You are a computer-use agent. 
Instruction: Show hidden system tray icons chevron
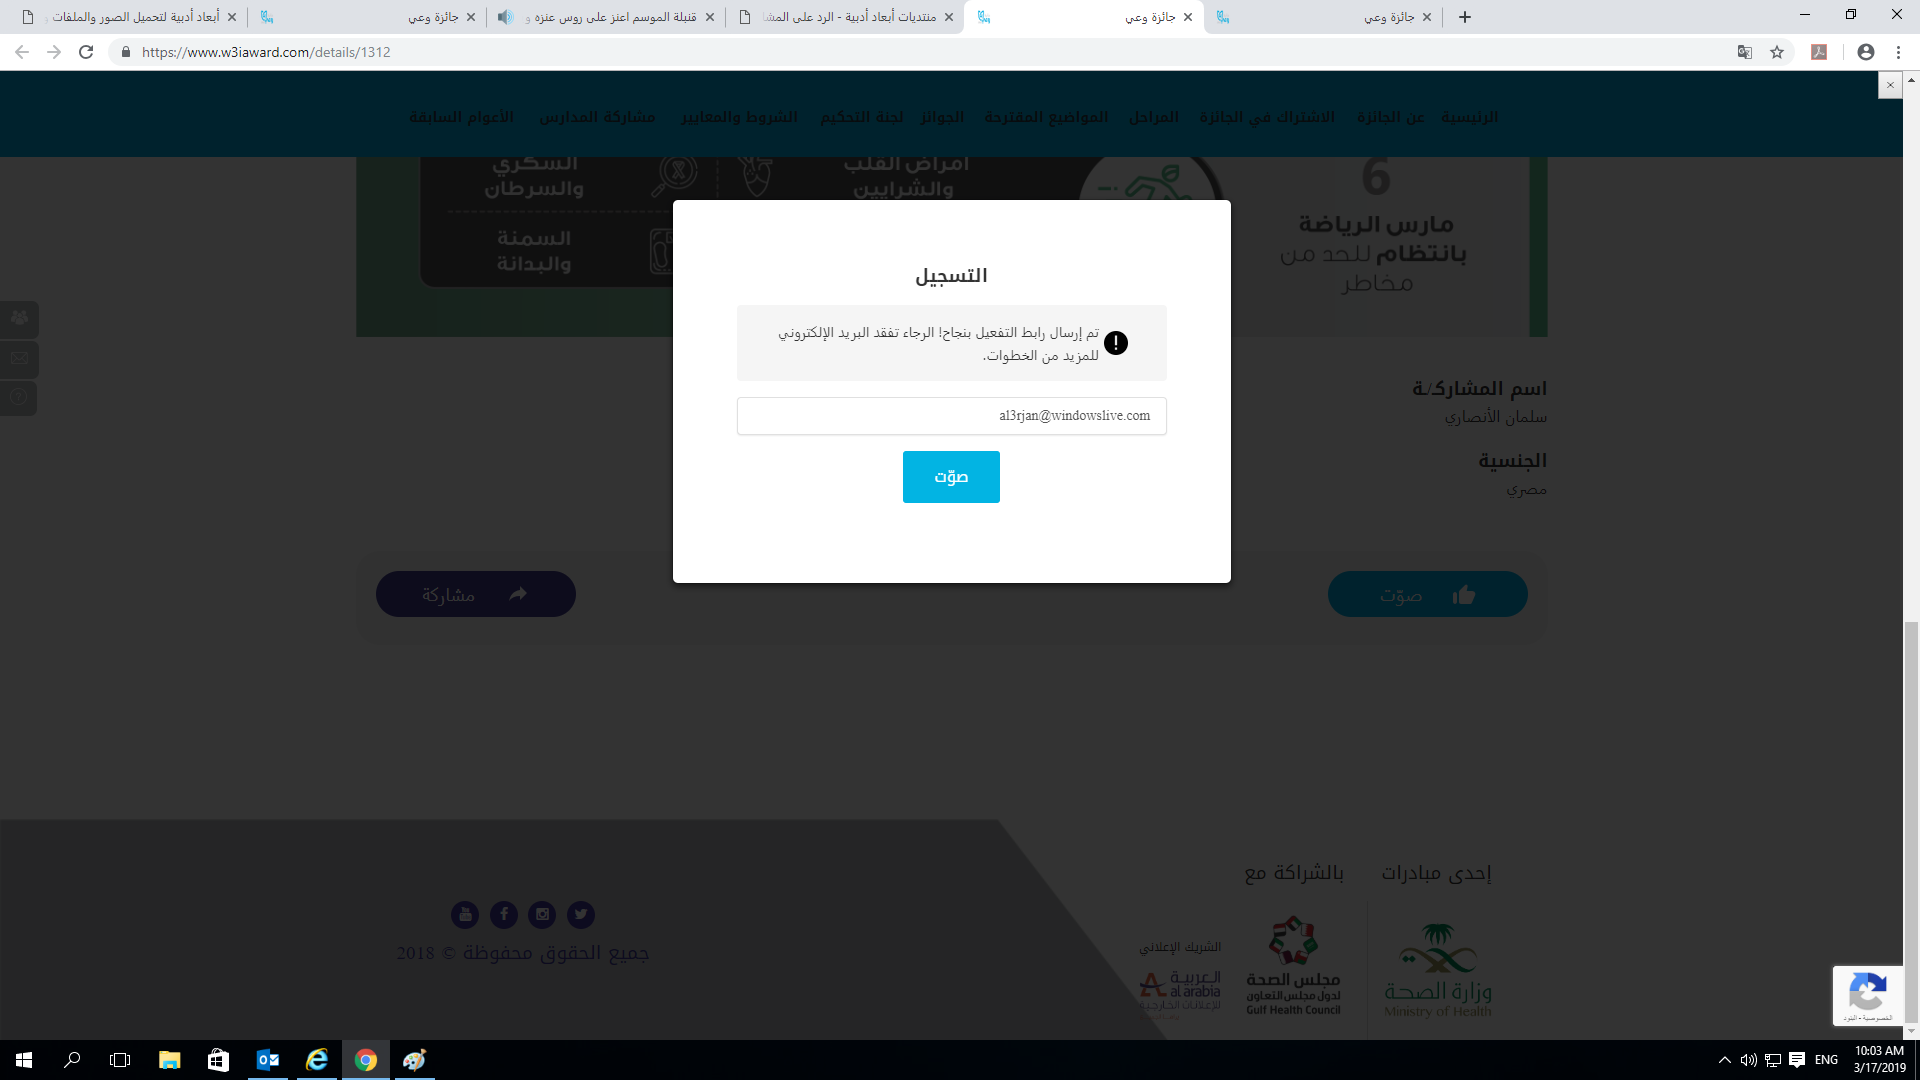click(1725, 1060)
